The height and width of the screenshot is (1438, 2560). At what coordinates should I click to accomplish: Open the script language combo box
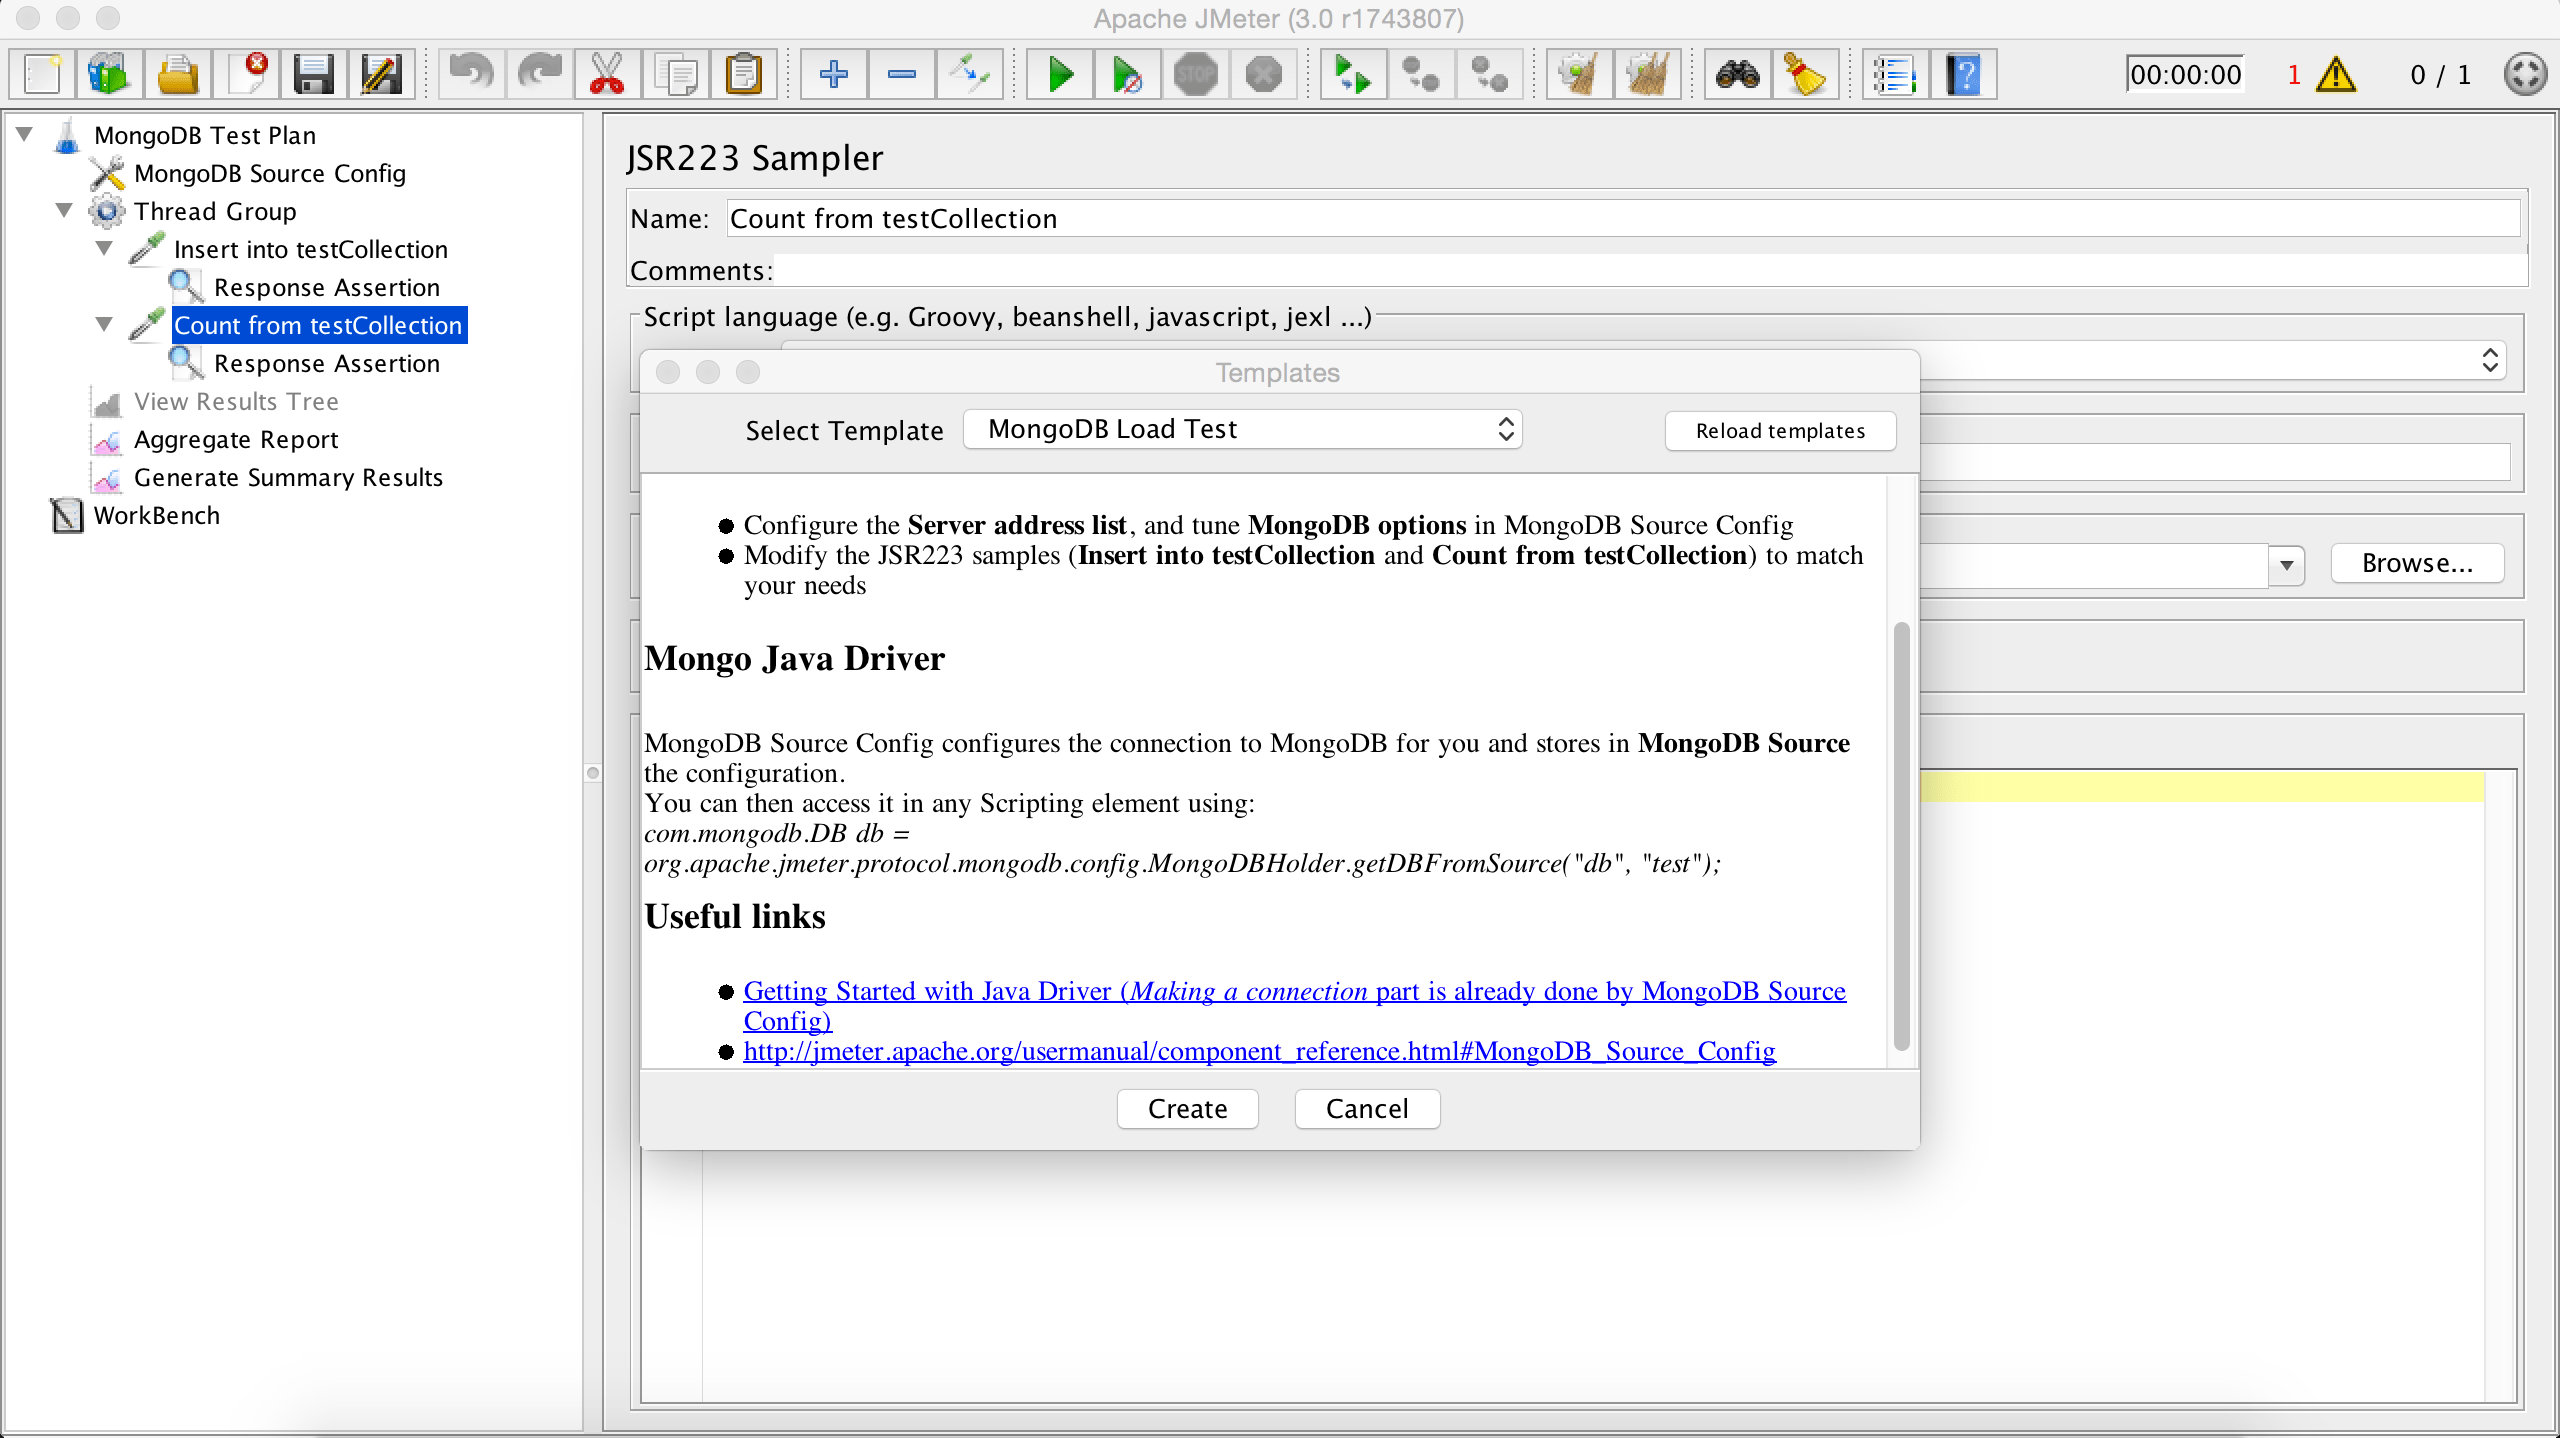tap(2490, 360)
